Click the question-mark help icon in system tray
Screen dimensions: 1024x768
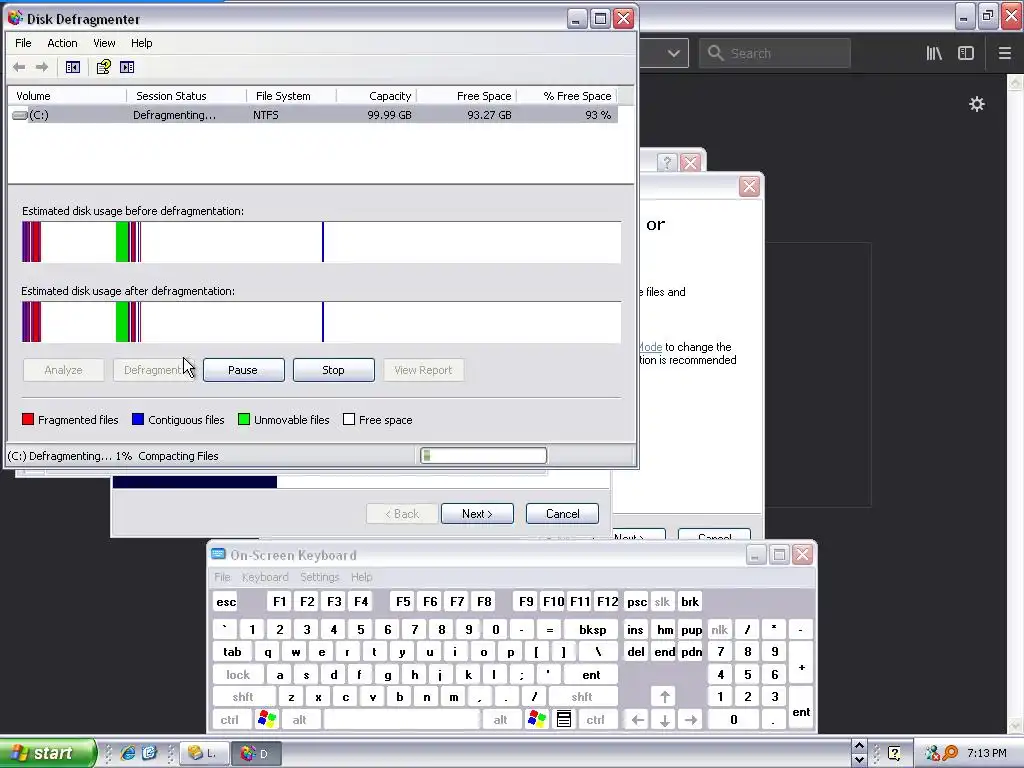[894, 753]
